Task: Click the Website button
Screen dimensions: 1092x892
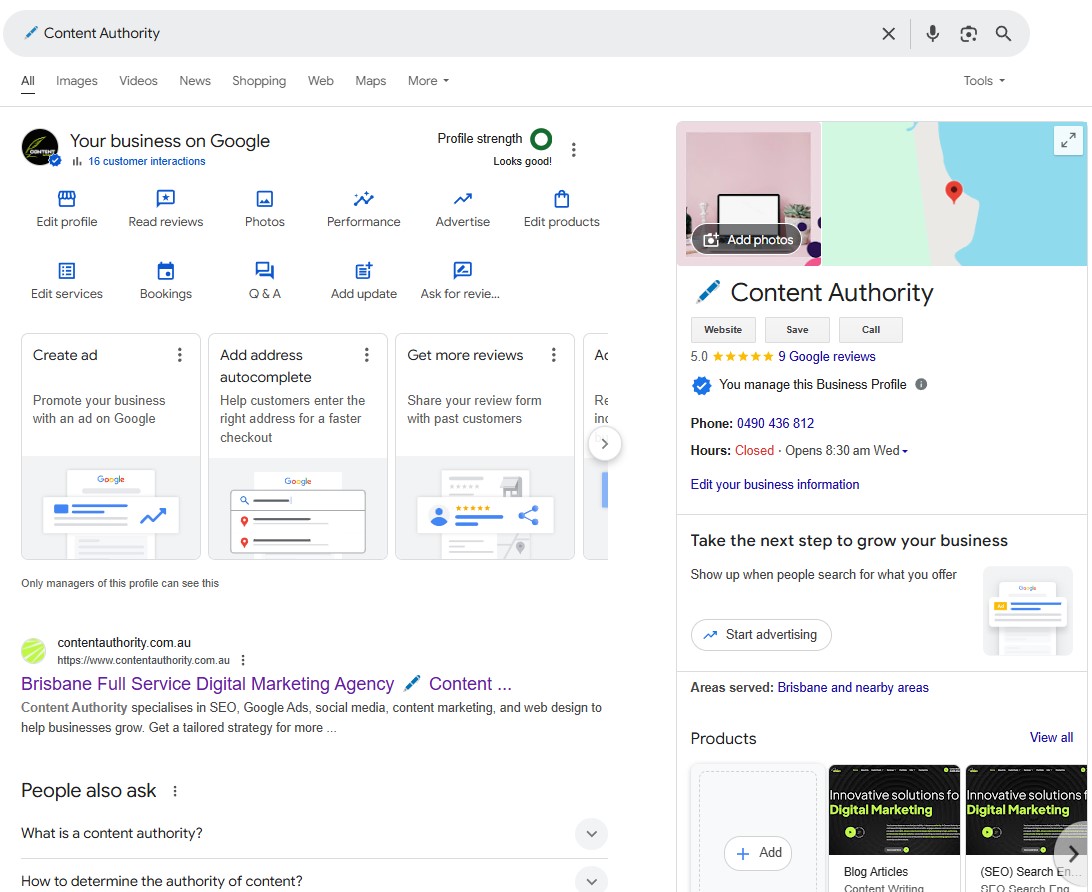Action: click(x=722, y=329)
